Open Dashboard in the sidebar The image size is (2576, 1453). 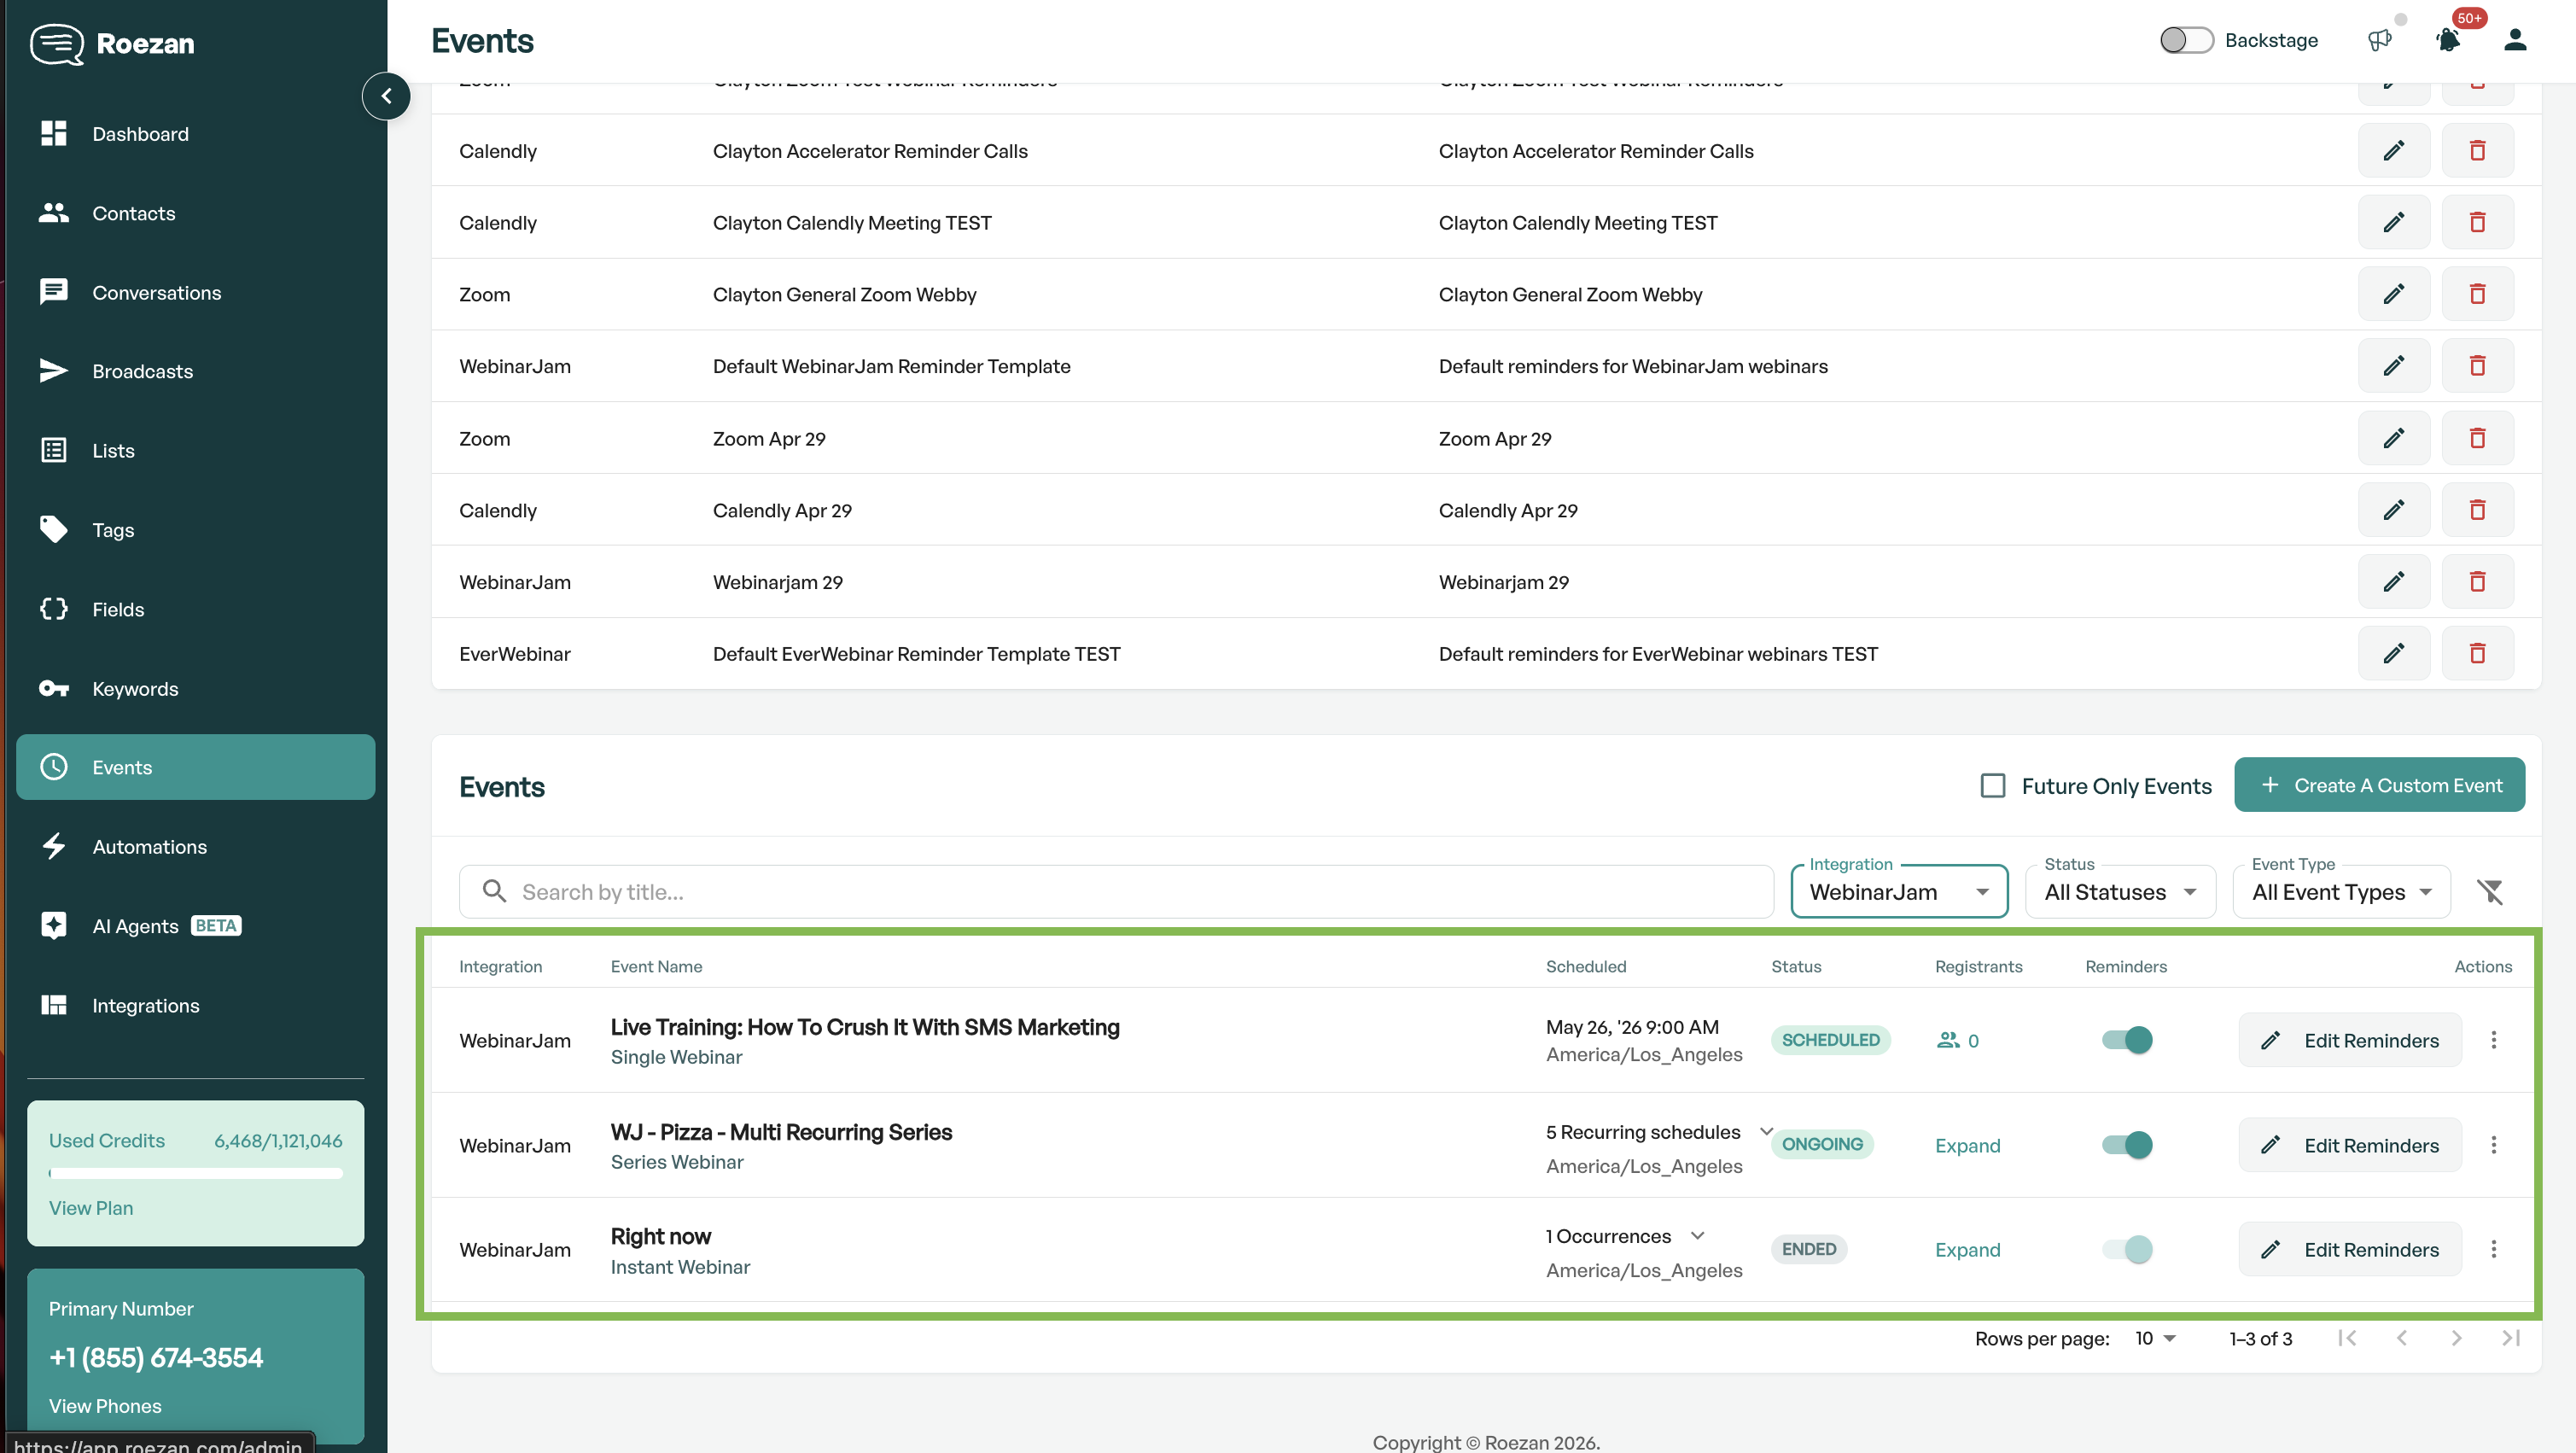pos(196,134)
